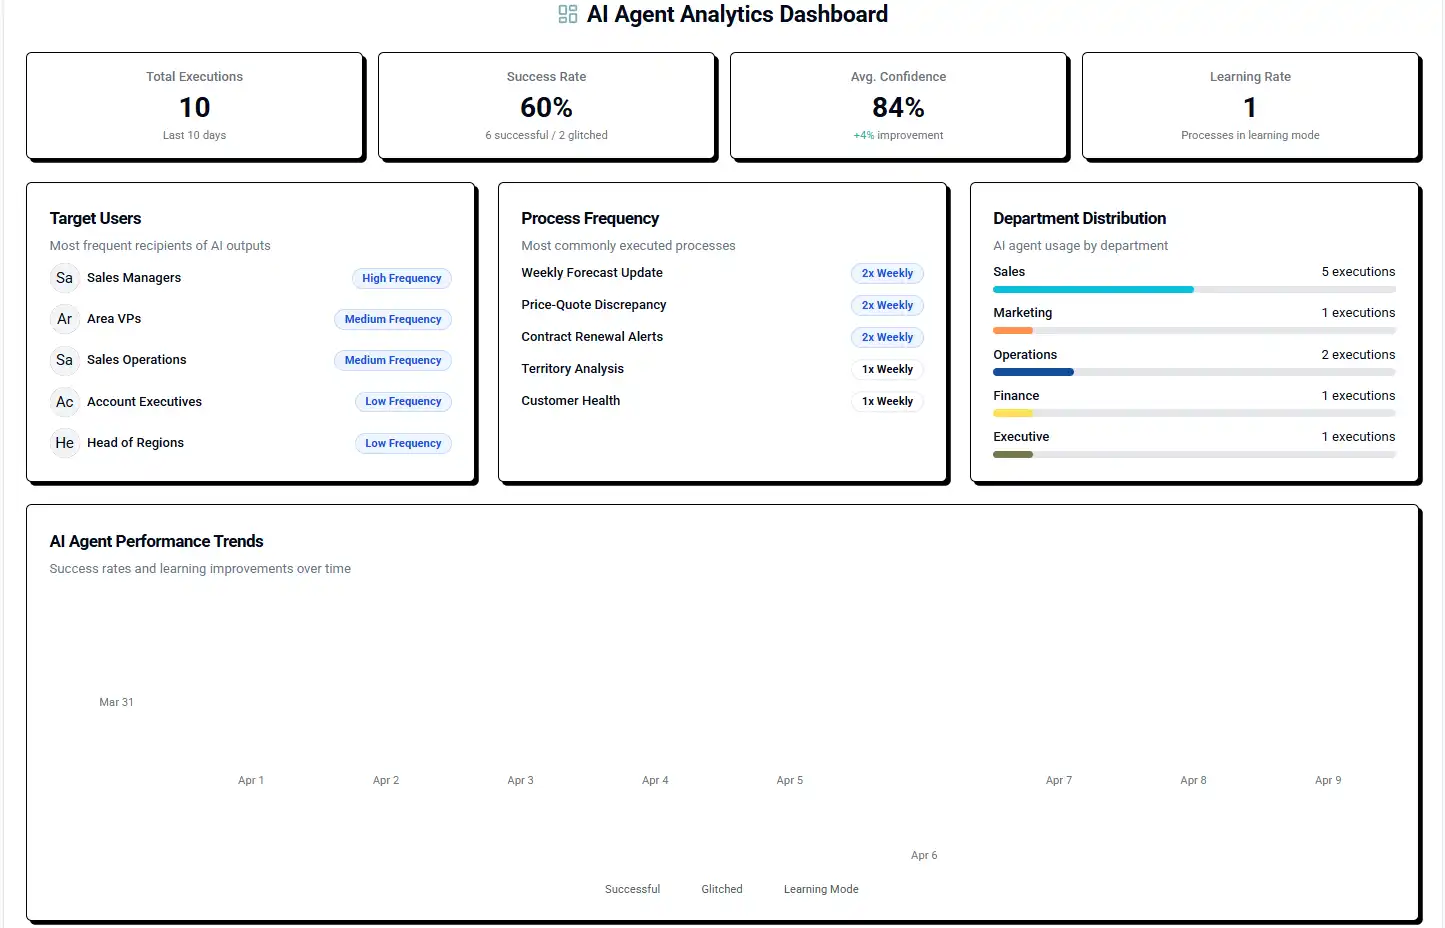The width and height of the screenshot is (1445, 928).
Task: Open the Success Rate card
Action: click(x=547, y=106)
